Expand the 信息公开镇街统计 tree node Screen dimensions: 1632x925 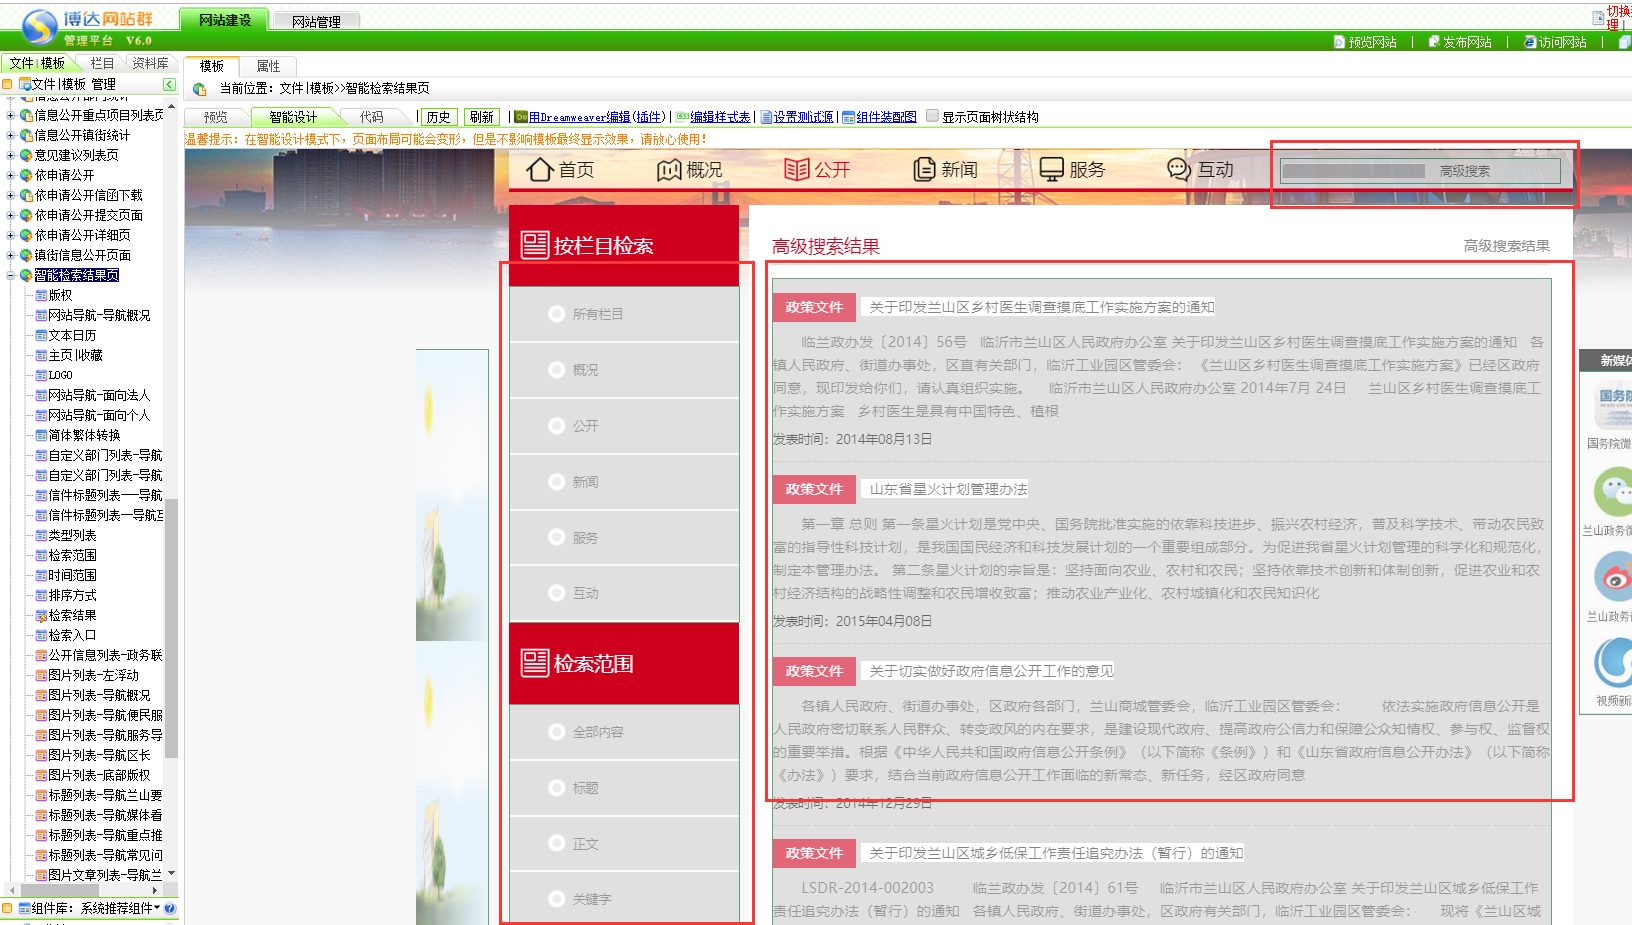coord(11,135)
